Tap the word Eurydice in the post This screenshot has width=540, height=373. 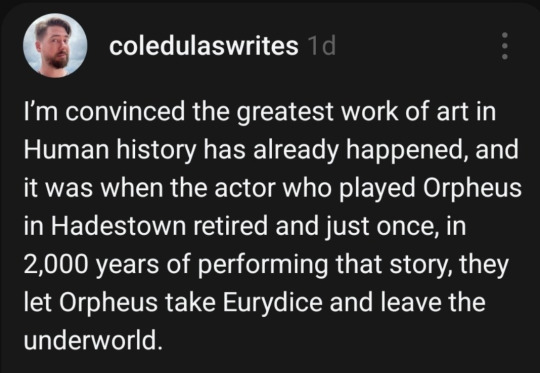coord(272,302)
